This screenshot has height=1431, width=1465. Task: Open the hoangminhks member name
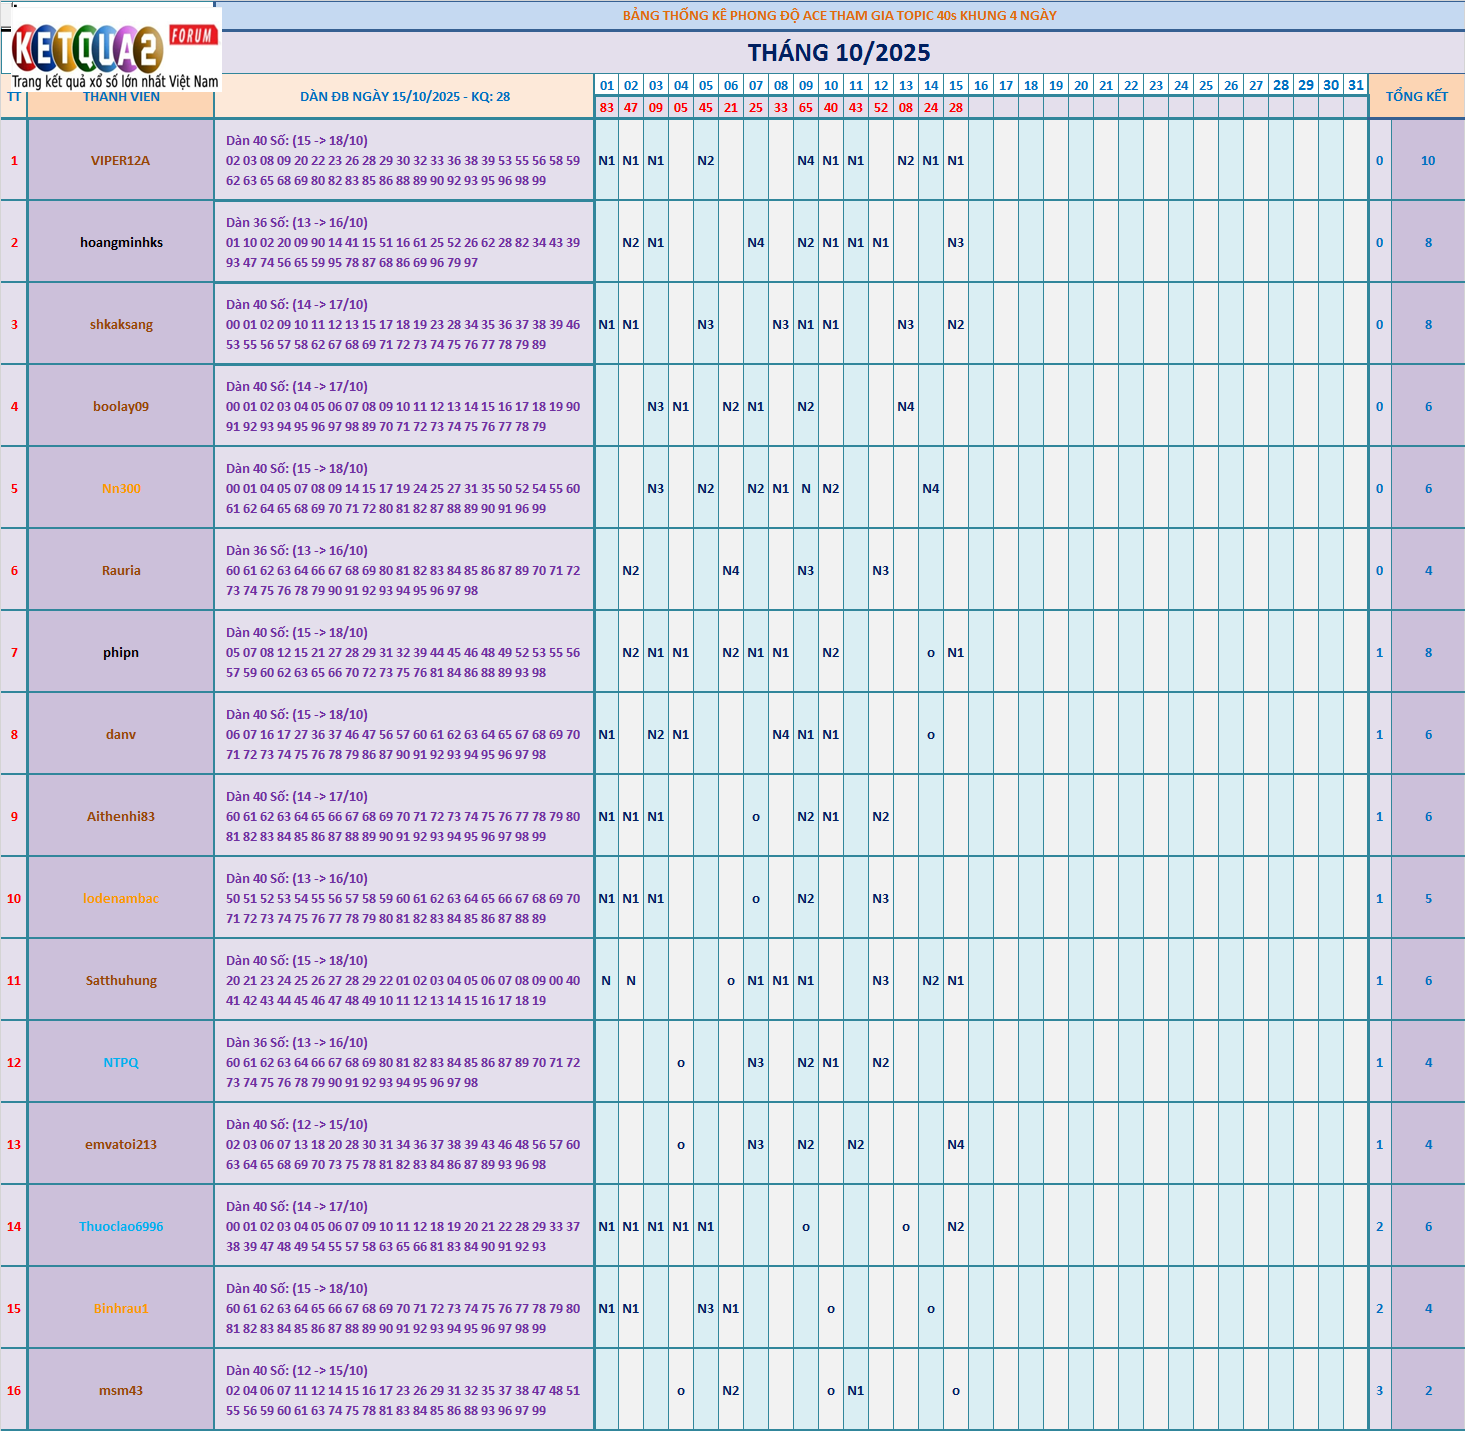pos(121,243)
